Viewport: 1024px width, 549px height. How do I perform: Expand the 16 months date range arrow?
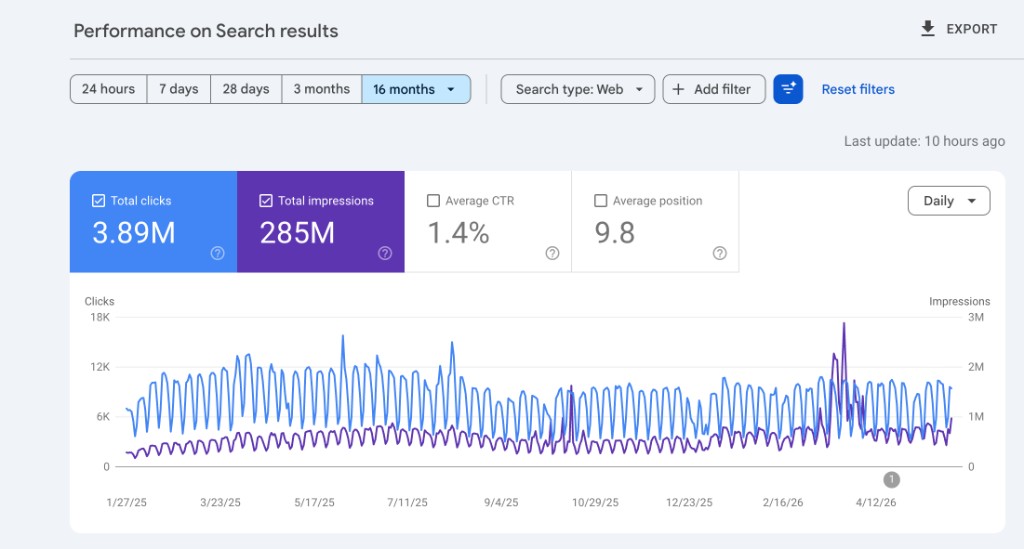[x=451, y=89]
